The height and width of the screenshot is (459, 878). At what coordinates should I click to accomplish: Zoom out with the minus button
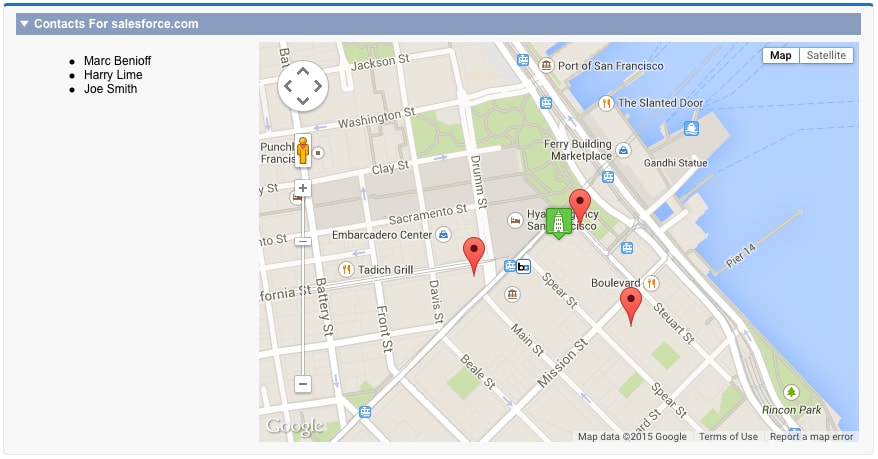pyautogui.click(x=303, y=384)
